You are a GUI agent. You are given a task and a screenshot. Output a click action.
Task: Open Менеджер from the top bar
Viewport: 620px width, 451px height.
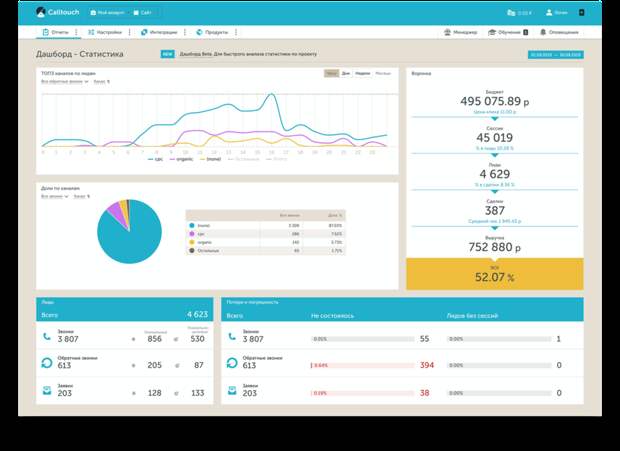tap(461, 32)
